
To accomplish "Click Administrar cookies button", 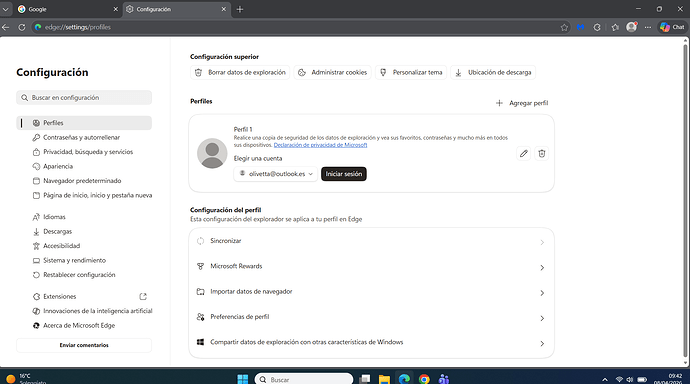I will 333,73.
